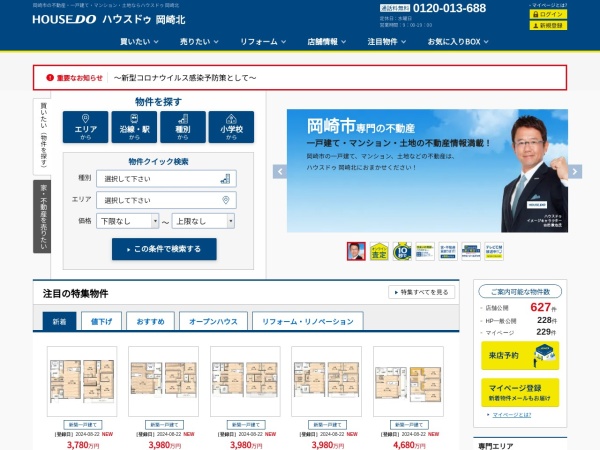Viewport: 600px width, 450px height.
Task: Select the sixth banner slide thumbnail
Action: click(x=471, y=251)
